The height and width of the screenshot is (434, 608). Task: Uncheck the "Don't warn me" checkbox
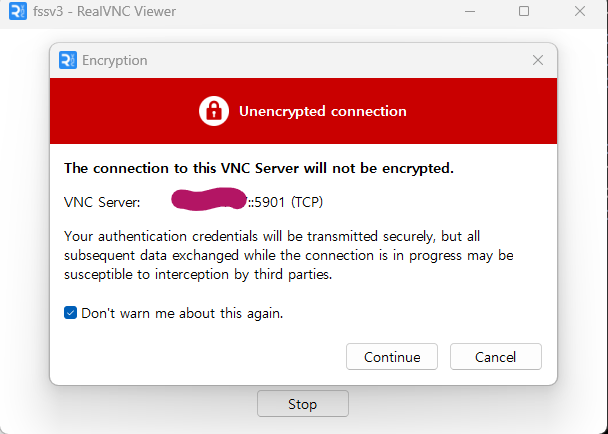click(70, 313)
